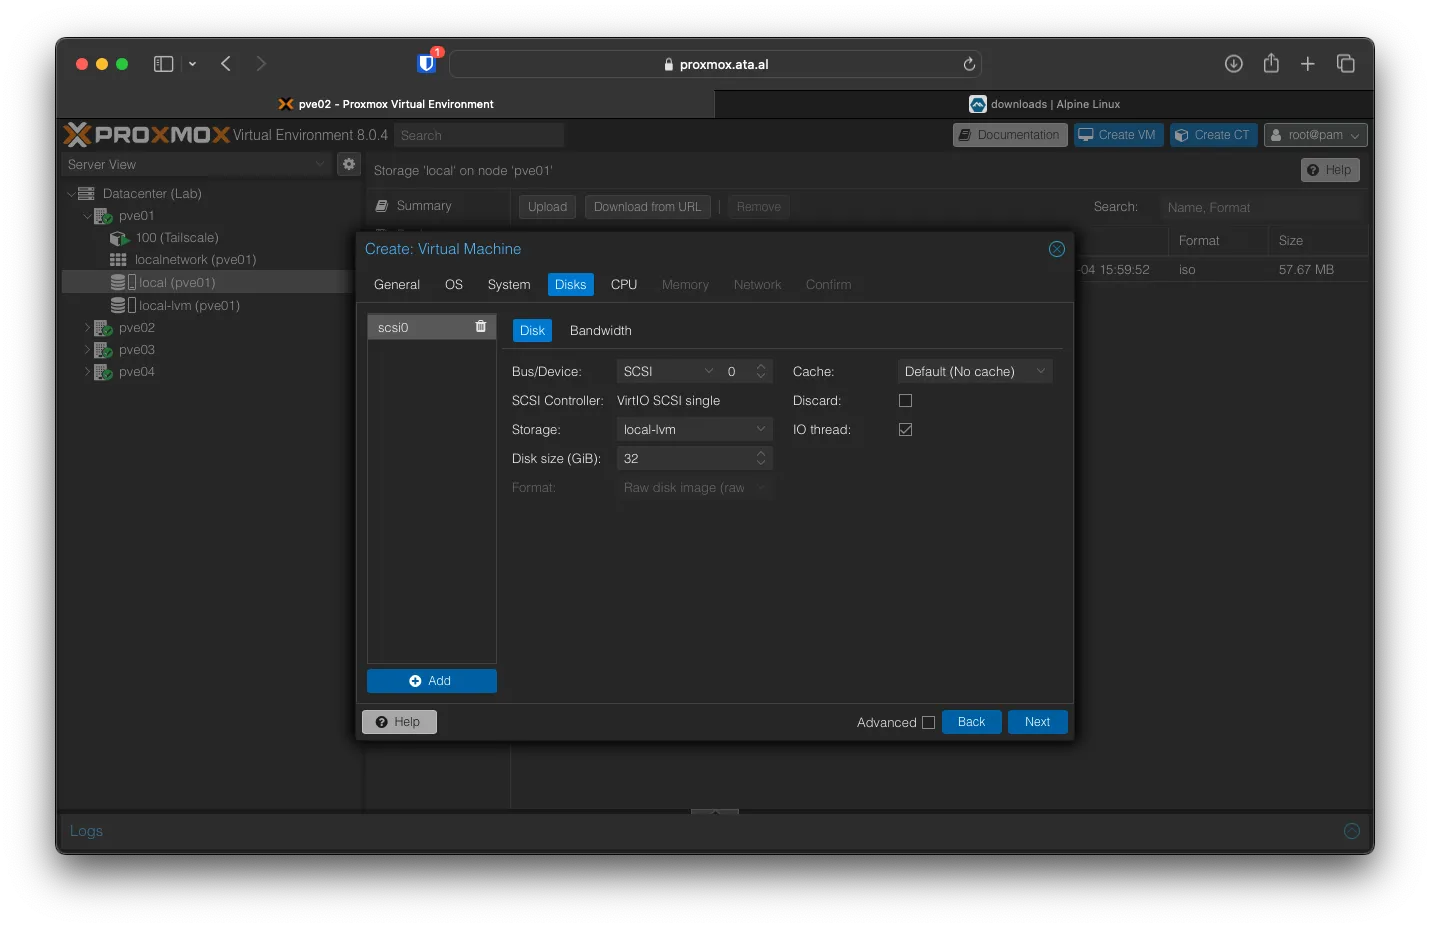Click the Next button
1430x928 pixels.
click(x=1038, y=722)
